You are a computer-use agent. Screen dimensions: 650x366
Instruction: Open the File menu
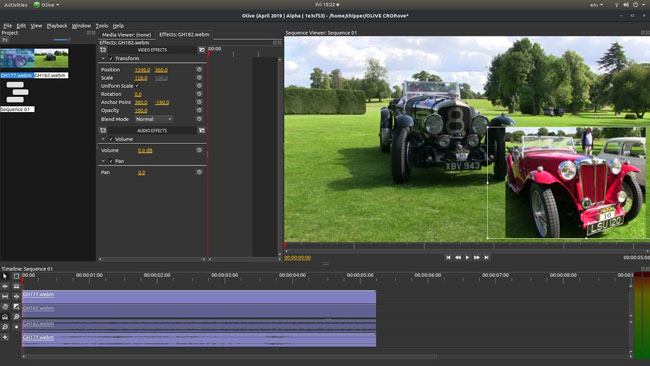click(7, 26)
